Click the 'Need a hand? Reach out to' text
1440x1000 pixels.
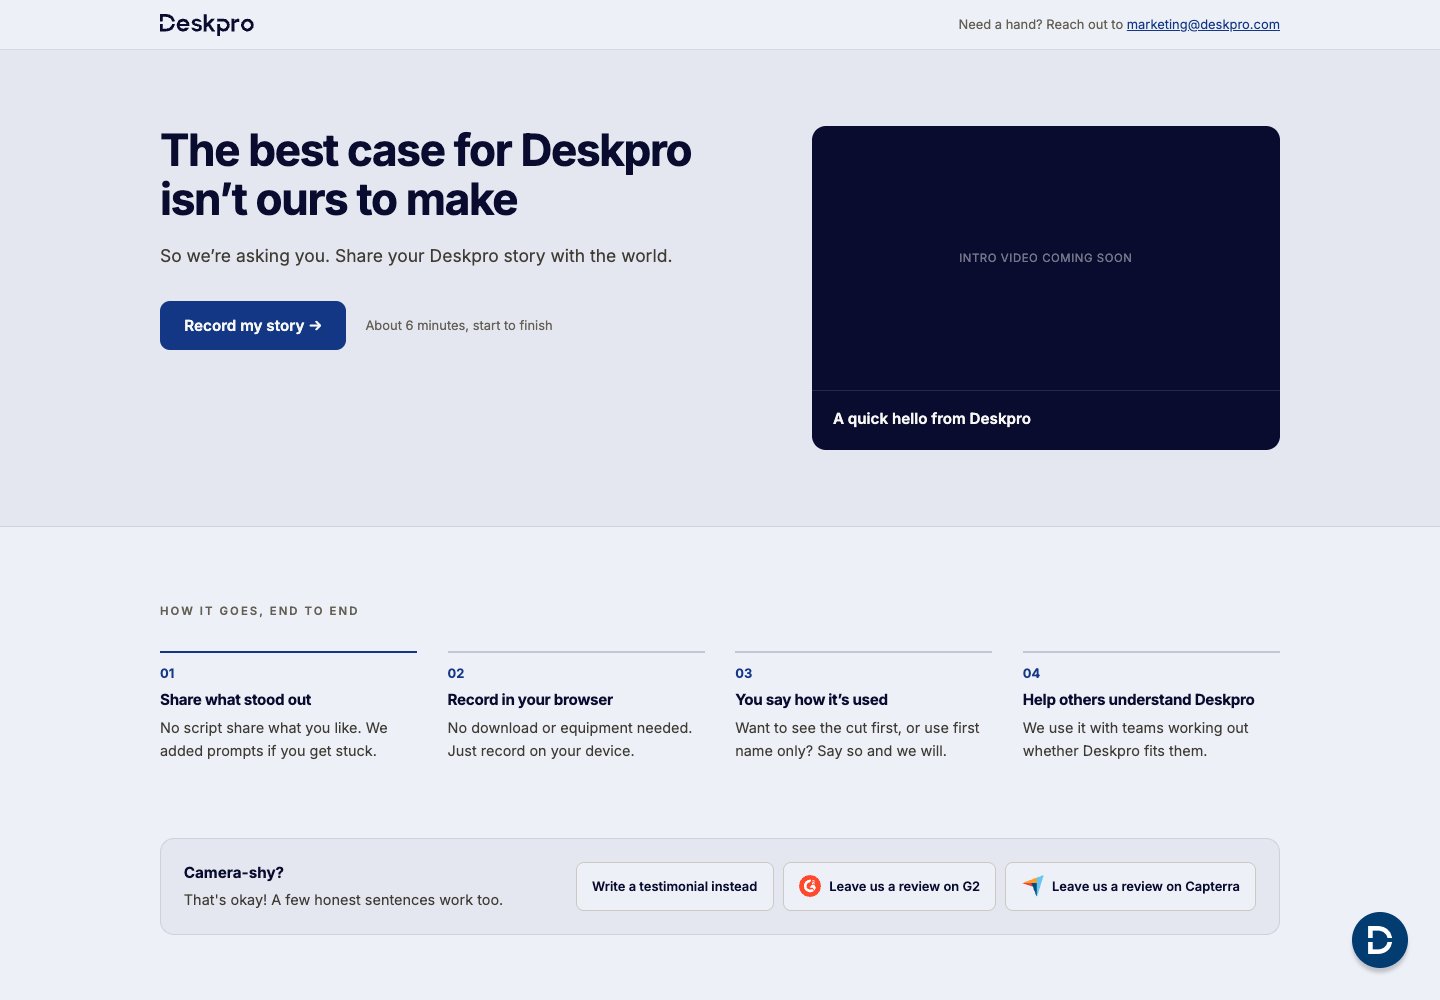pos(1040,24)
